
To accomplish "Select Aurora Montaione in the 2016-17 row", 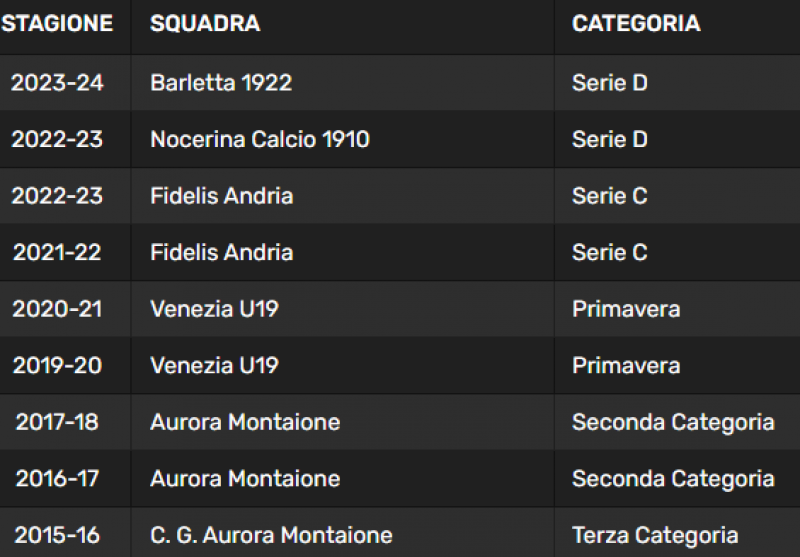I will 245,479.
